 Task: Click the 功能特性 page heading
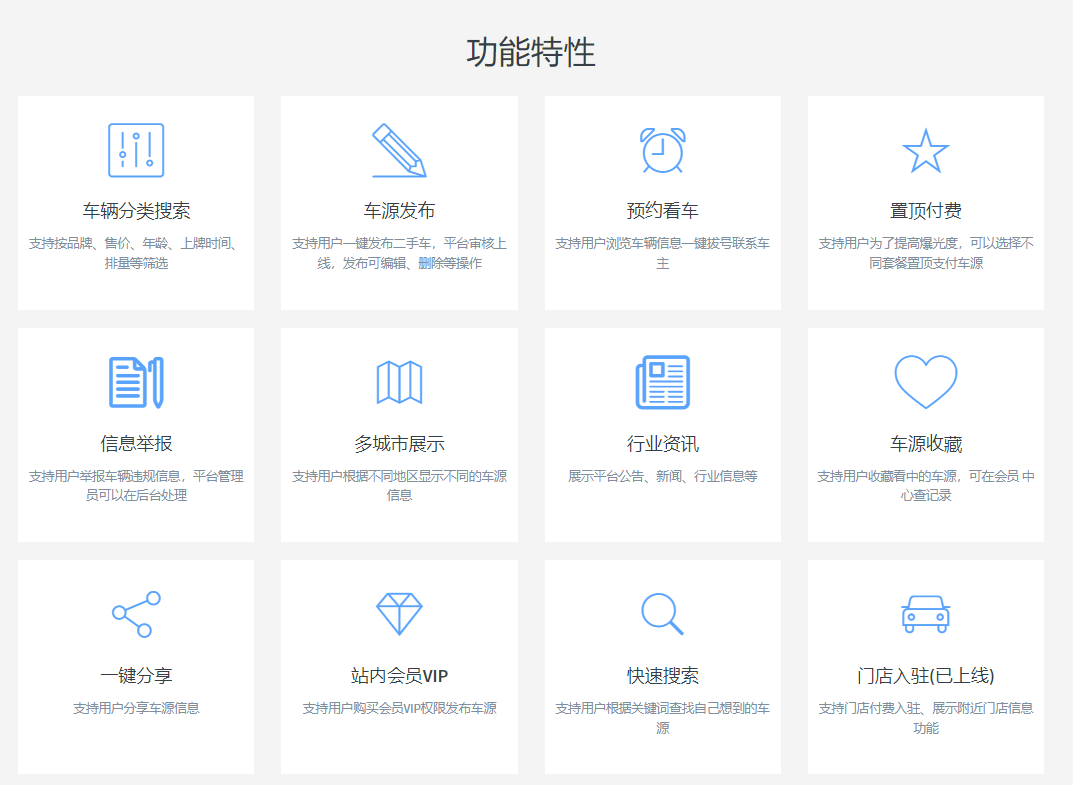531,52
